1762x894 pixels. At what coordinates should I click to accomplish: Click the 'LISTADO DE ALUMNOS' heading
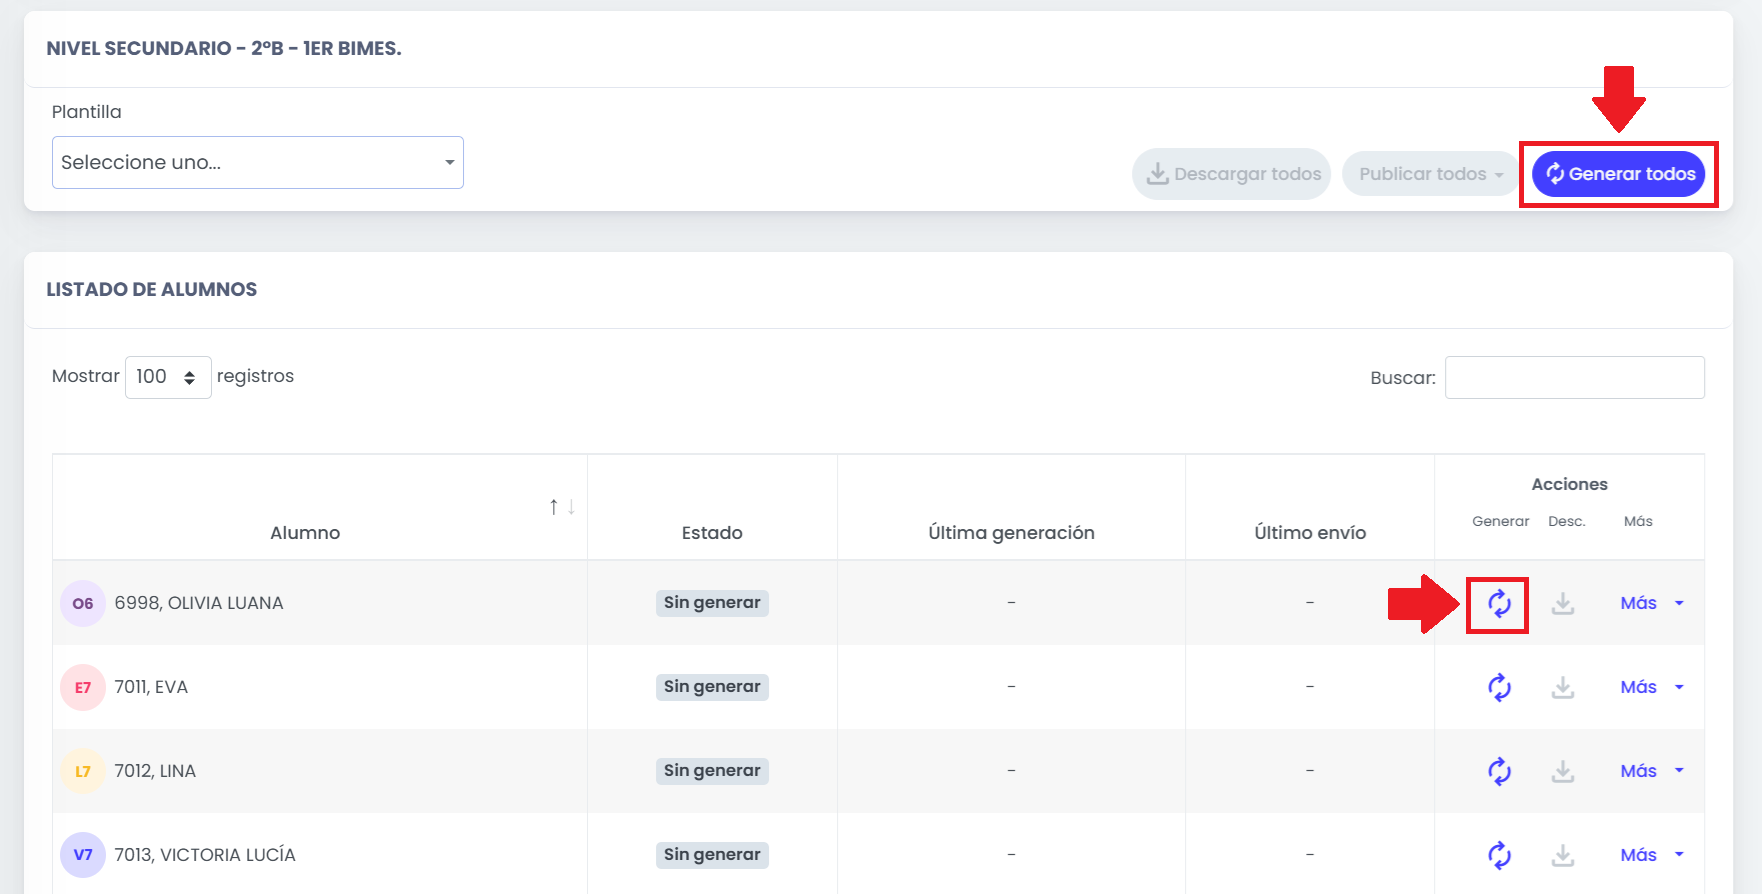tap(152, 289)
